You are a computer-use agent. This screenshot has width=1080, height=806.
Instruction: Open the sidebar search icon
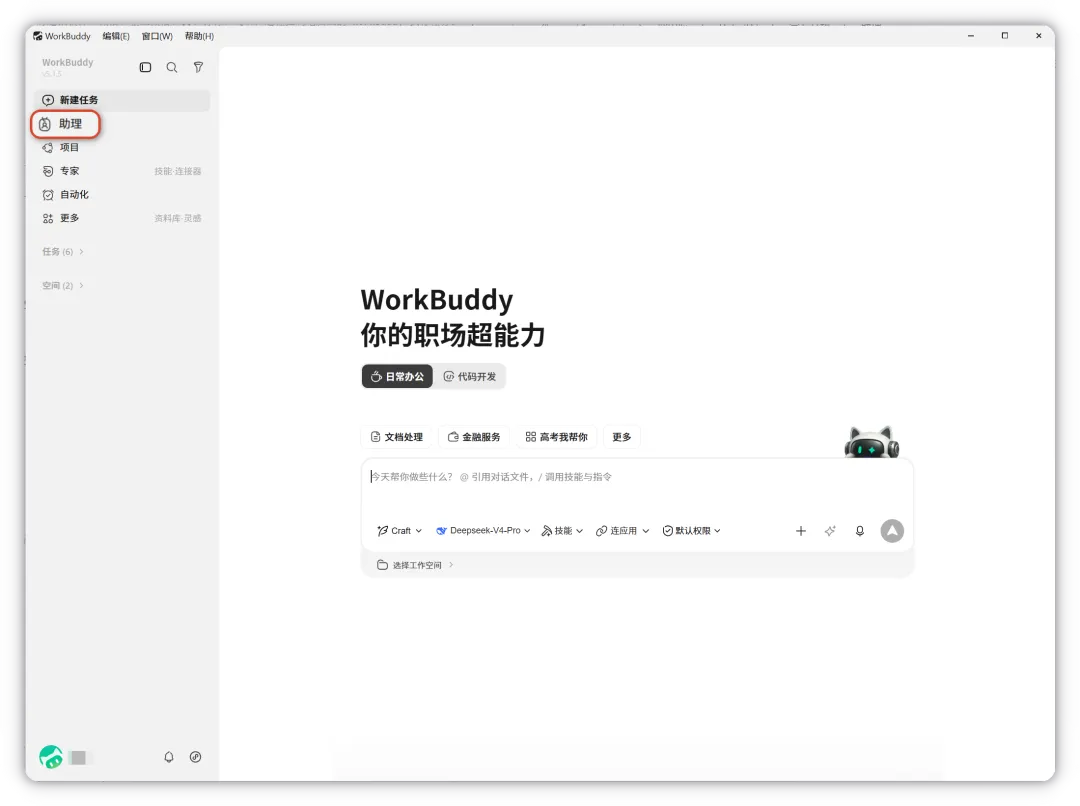click(172, 68)
